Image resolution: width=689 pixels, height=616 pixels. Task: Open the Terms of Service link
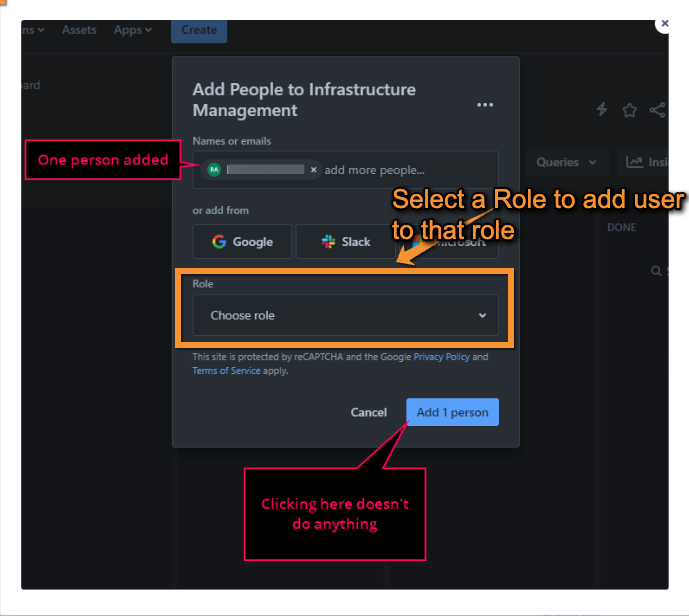pyautogui.click(x=226, y=371)
